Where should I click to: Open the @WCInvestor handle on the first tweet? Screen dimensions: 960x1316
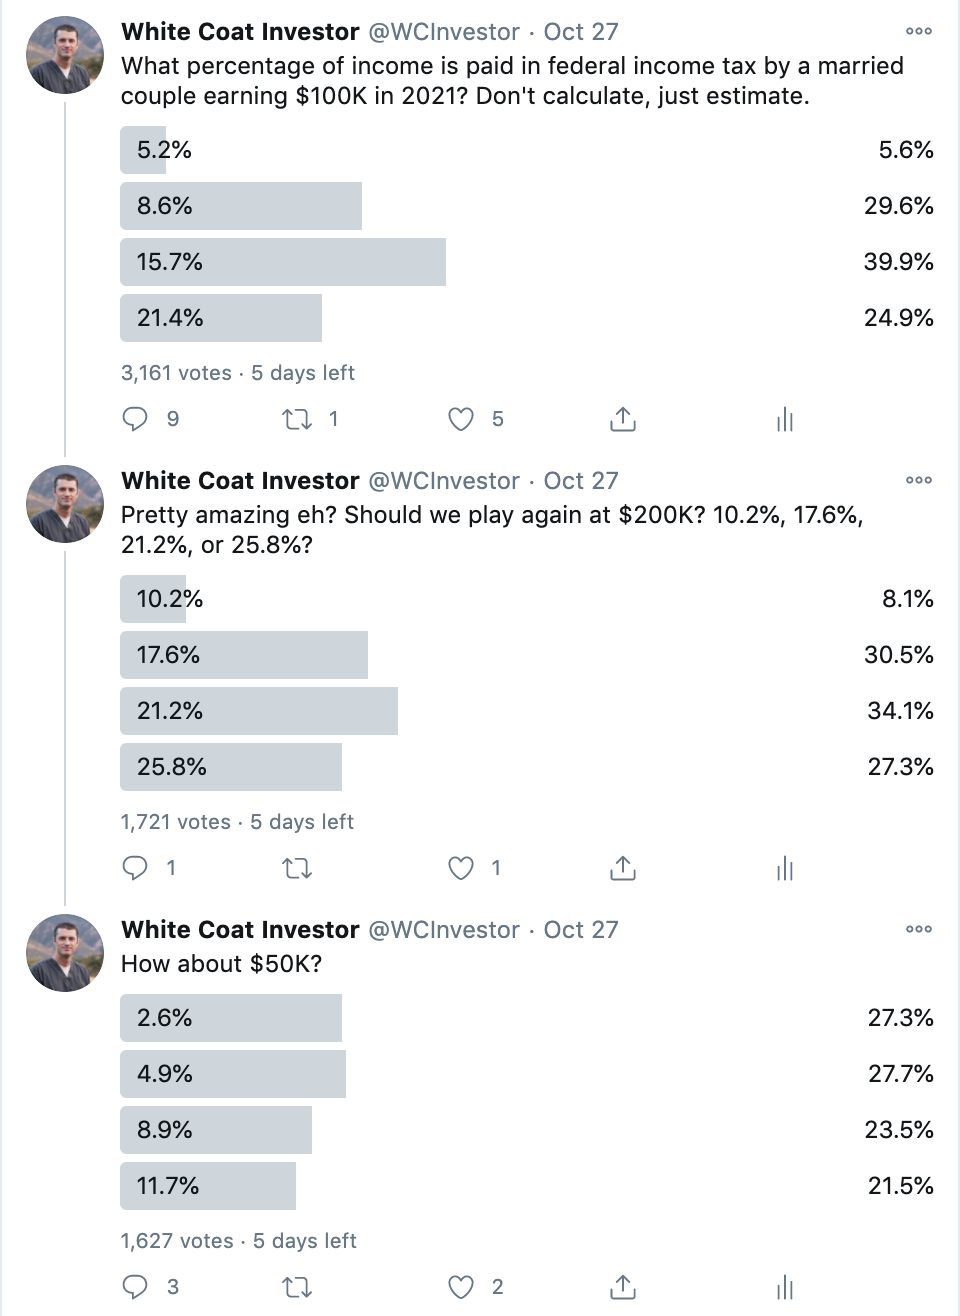pyautogui.click(x=444, y=32)
